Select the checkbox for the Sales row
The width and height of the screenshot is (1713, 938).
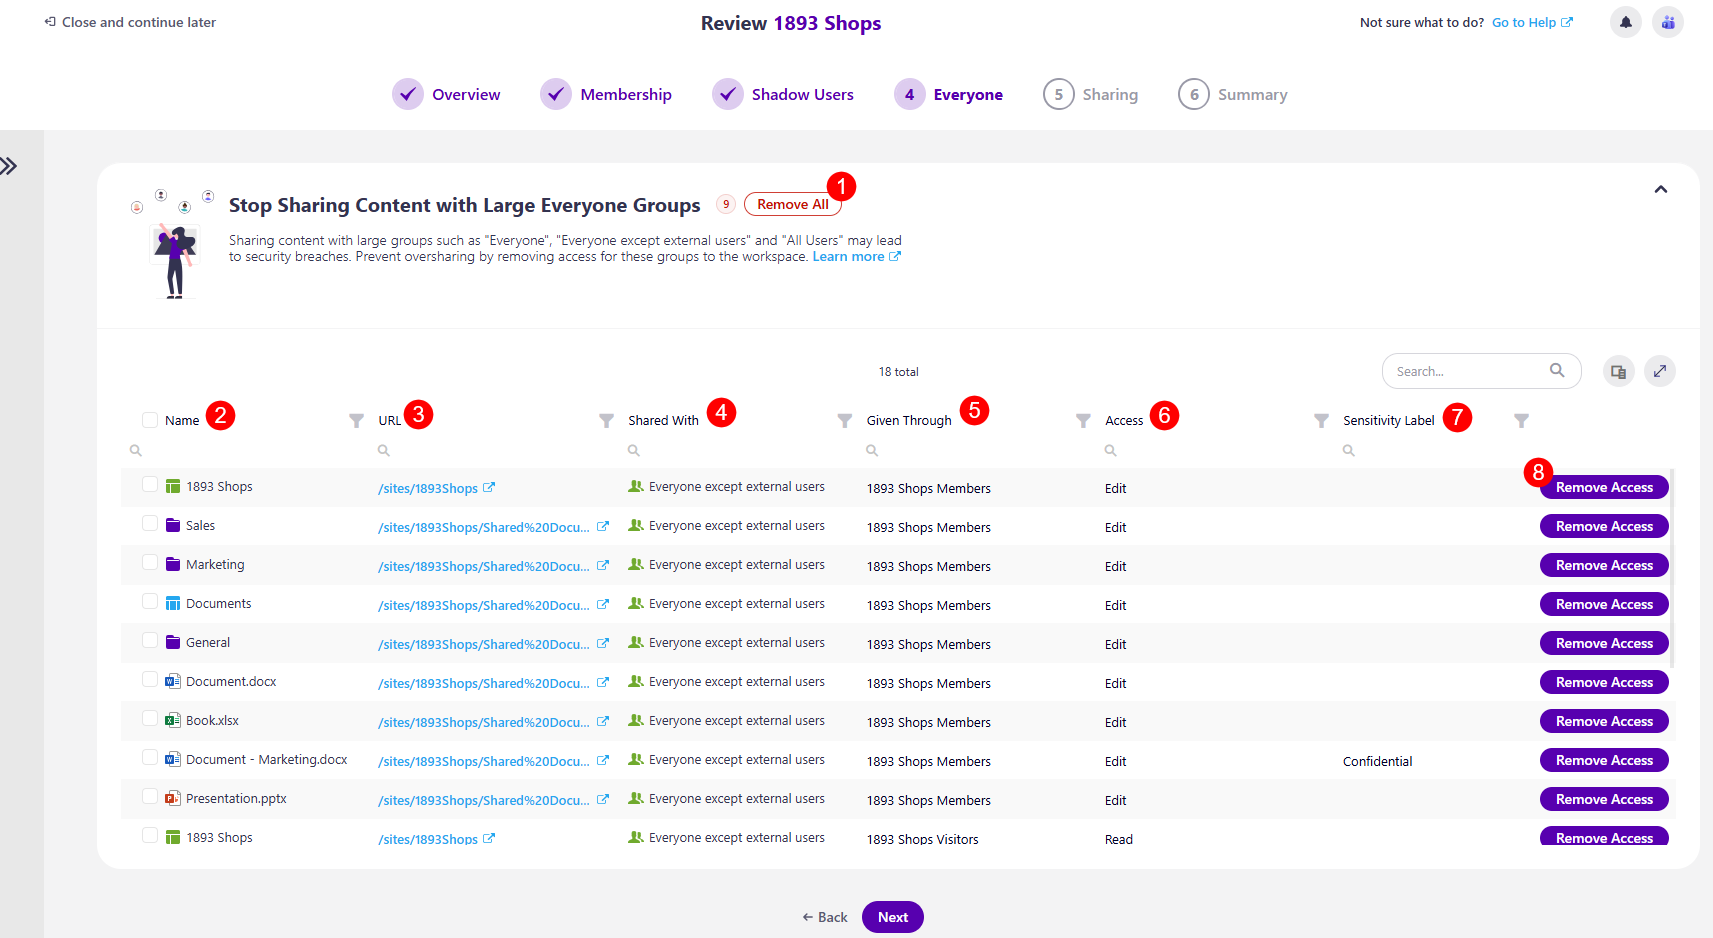tap(149, 524)
